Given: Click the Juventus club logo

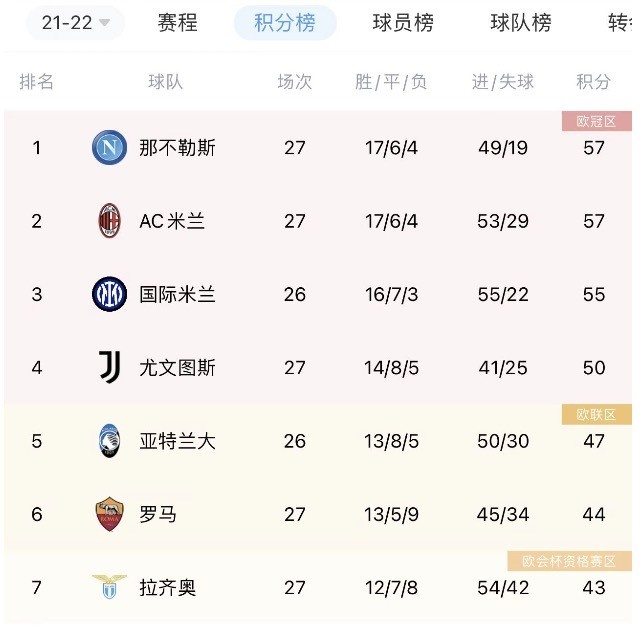Looking at the screenshot, I should pos(110,367).
